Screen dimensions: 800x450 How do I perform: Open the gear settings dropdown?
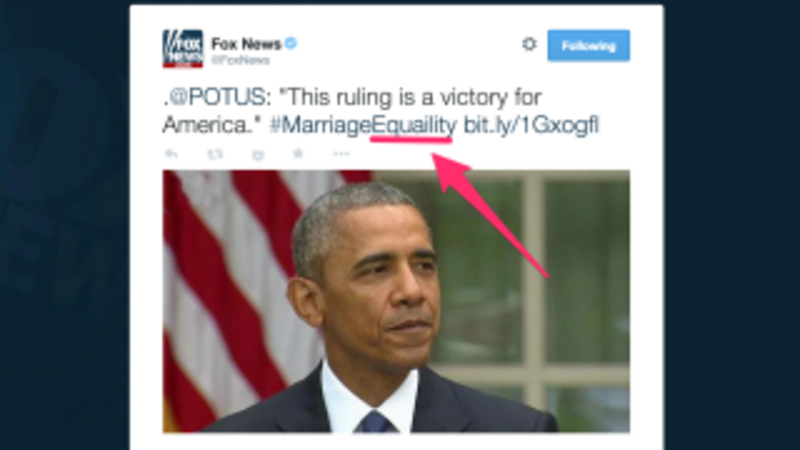[x=530, y=44]
